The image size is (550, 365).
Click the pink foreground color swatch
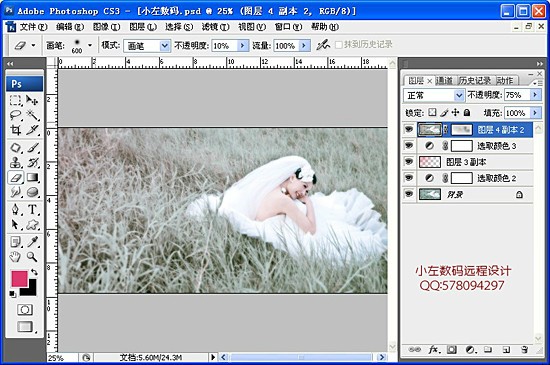[19, 279]
